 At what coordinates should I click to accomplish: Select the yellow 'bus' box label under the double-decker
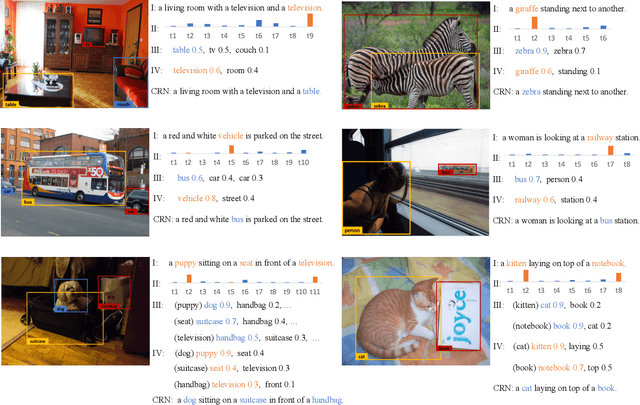pos(28,202)
